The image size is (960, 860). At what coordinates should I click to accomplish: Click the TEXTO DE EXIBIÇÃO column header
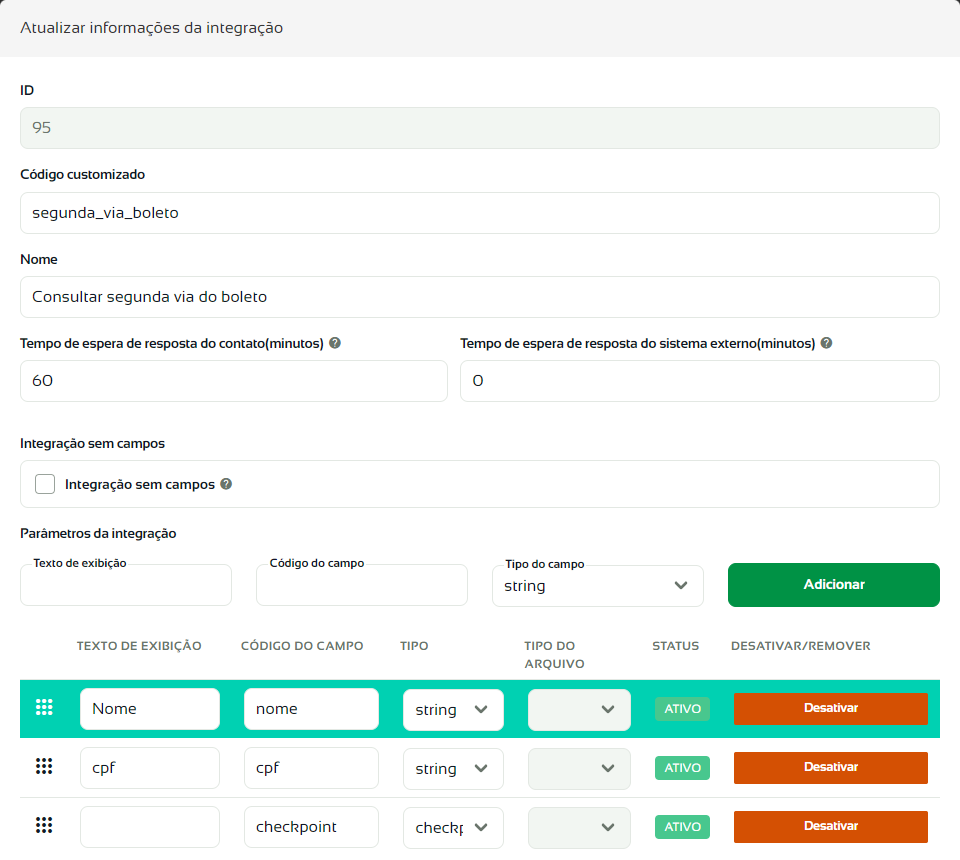point(139,646)
